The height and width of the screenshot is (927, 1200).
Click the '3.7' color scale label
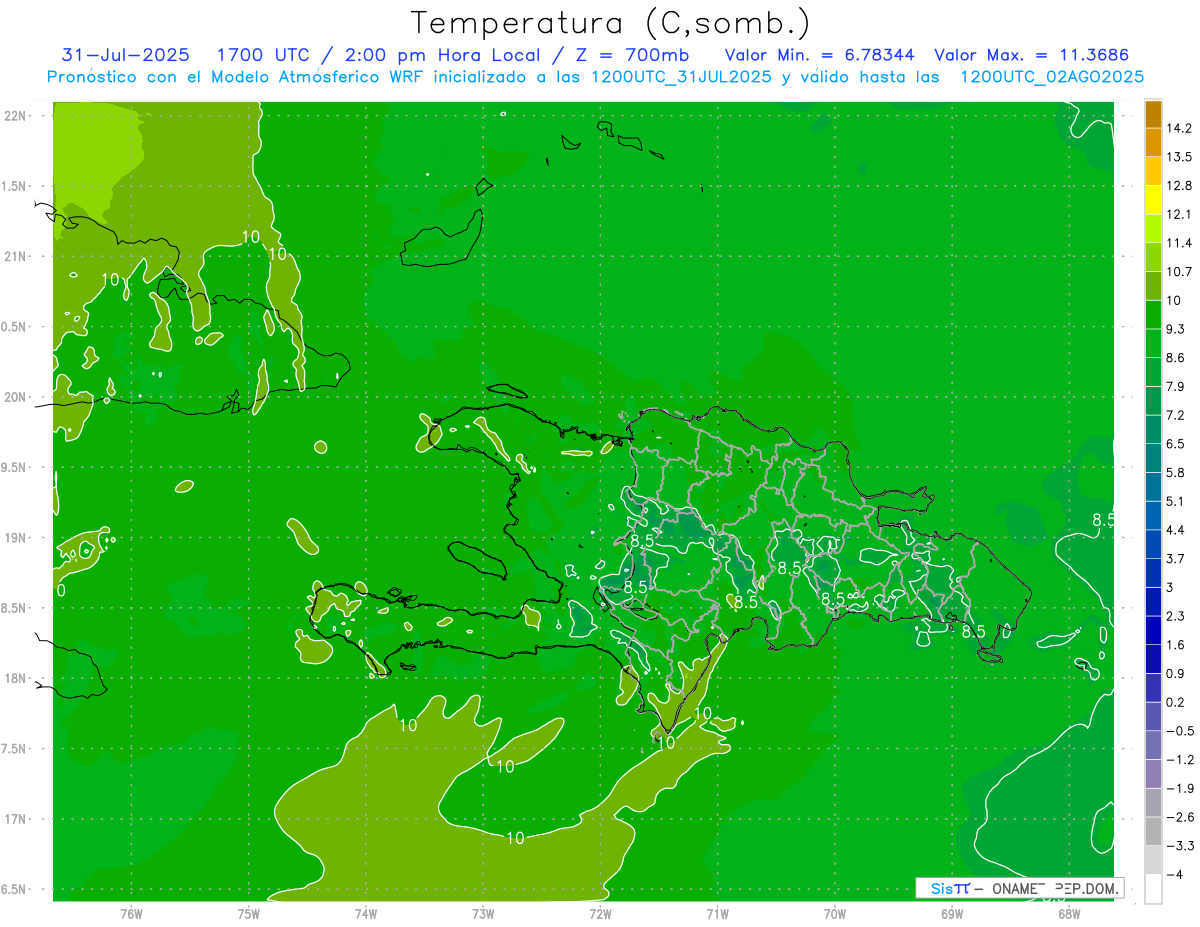[x=1175, y=559]
